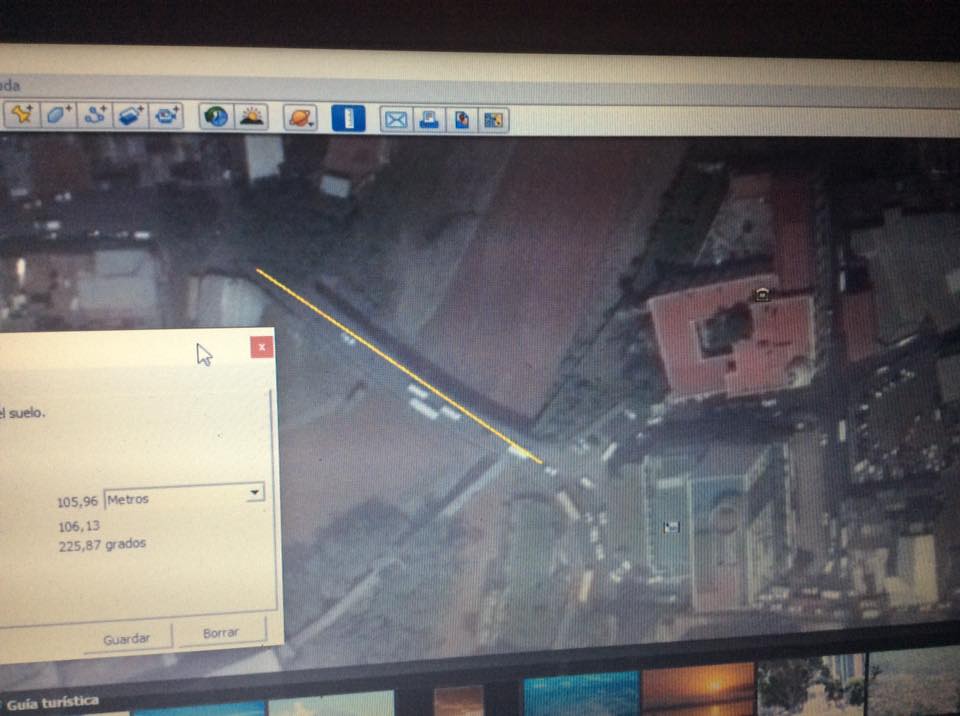
Task: Click the Guardar button
Action: [x=127, y=637]
